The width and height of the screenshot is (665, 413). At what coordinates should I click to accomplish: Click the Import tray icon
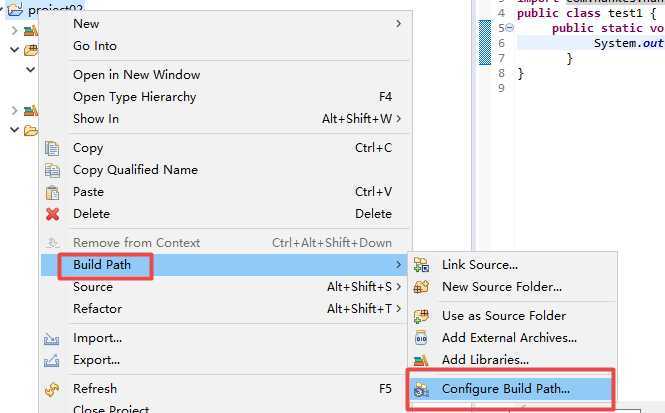click(x=51, y=339)
